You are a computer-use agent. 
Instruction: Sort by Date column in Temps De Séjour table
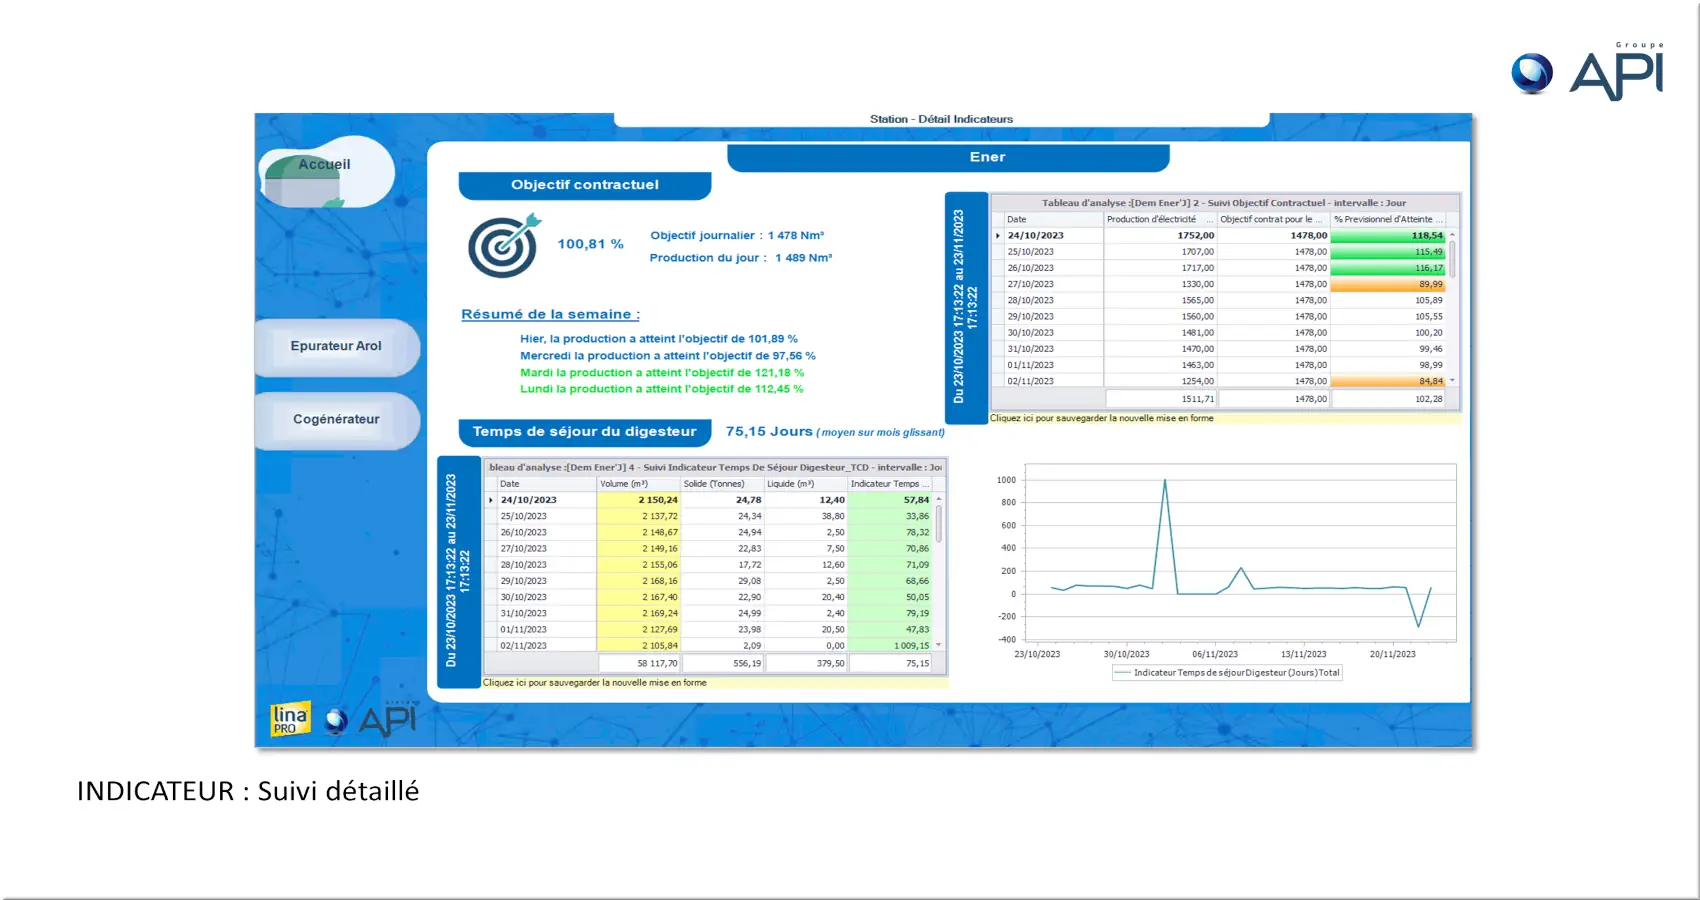[547, 484]
